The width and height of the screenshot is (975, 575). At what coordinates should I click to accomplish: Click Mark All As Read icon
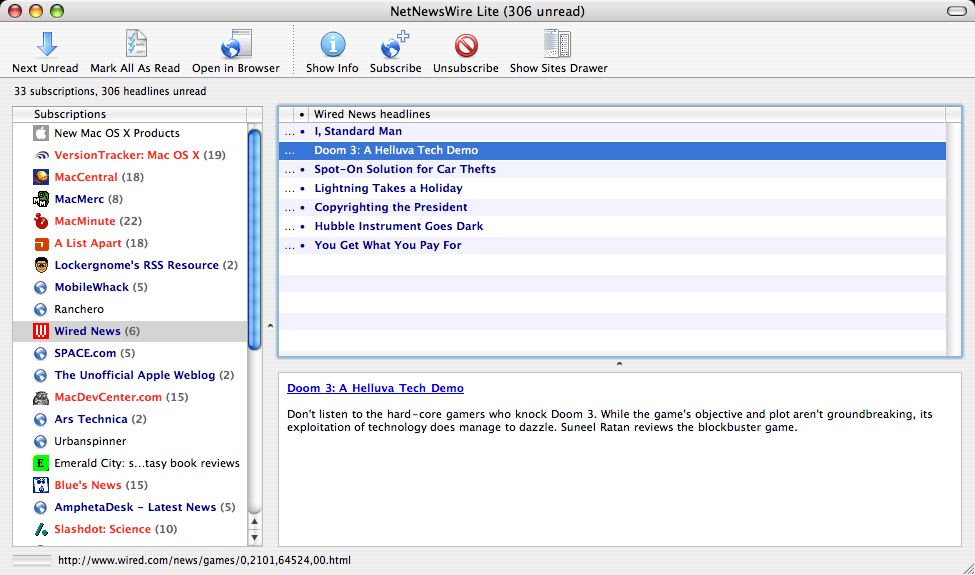[135, 44]
